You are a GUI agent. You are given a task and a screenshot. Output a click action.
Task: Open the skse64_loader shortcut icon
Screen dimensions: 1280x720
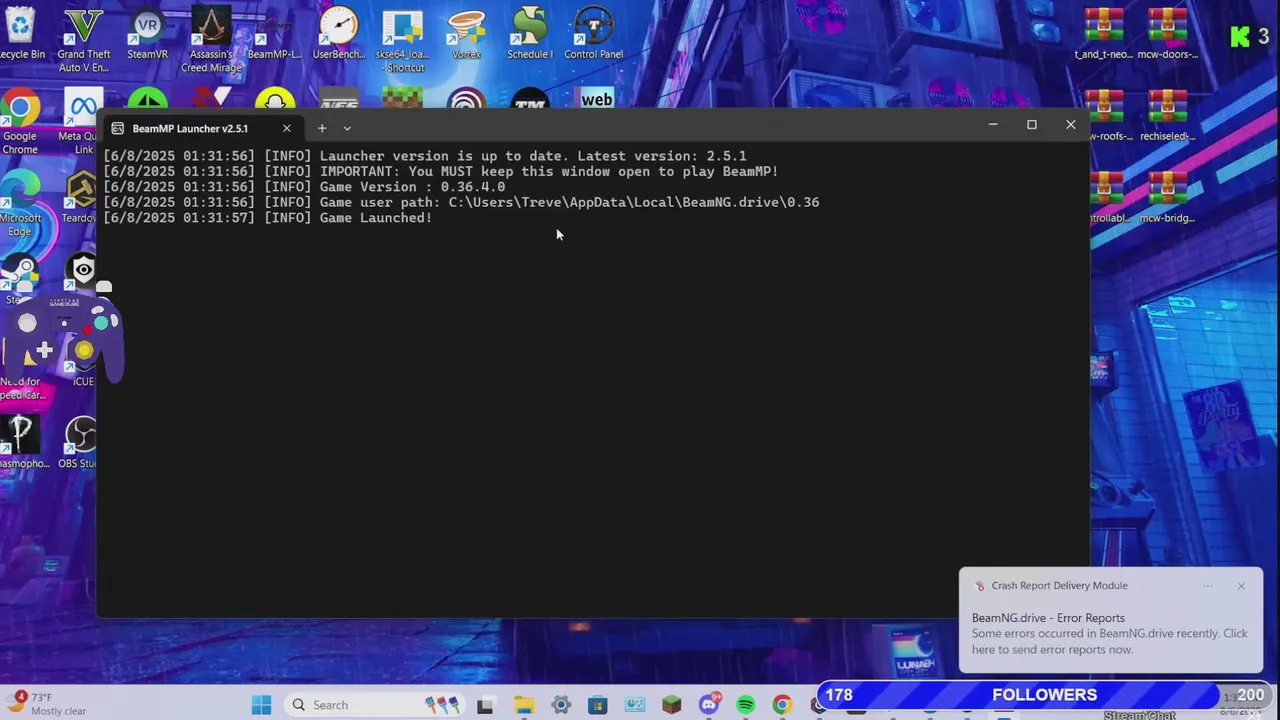[402, 40]
